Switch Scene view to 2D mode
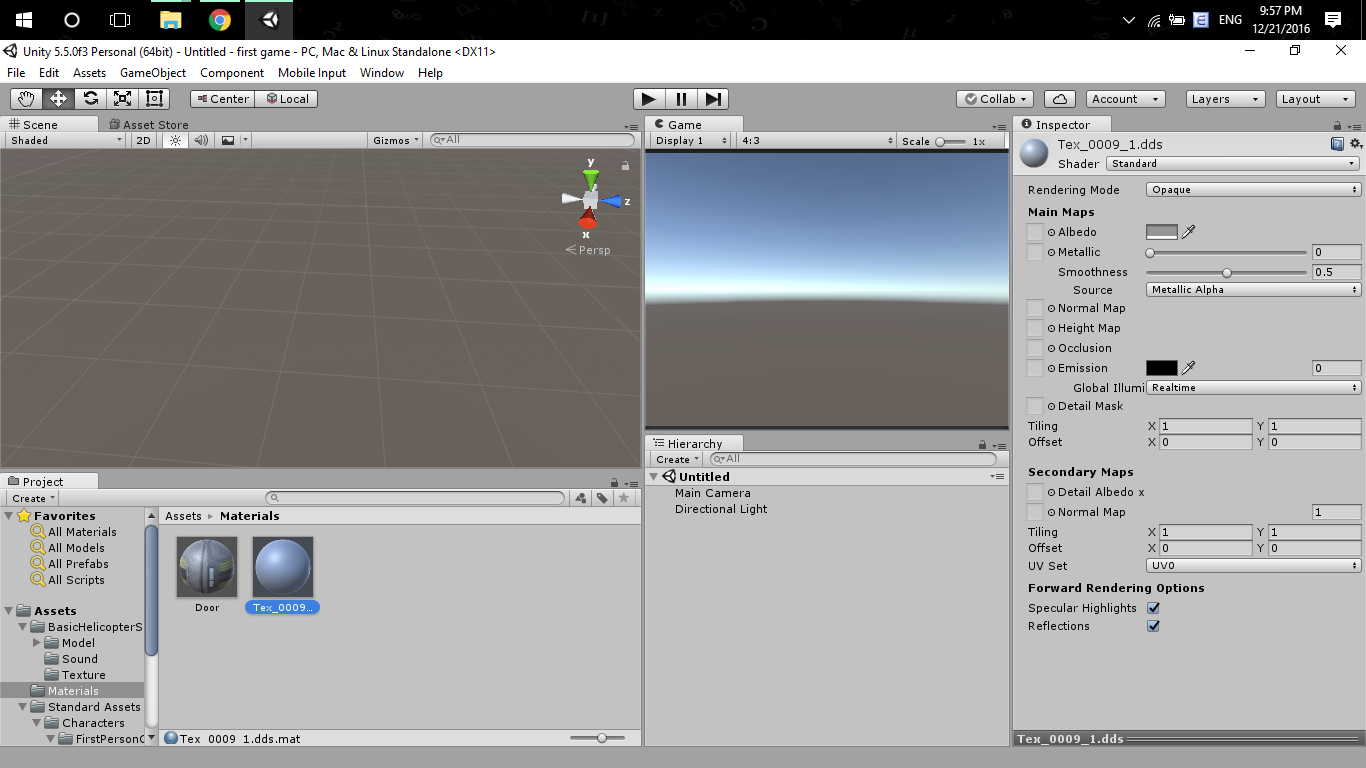Image resolution: width=1366 pixels, height=768 pixels. [142, 140]
